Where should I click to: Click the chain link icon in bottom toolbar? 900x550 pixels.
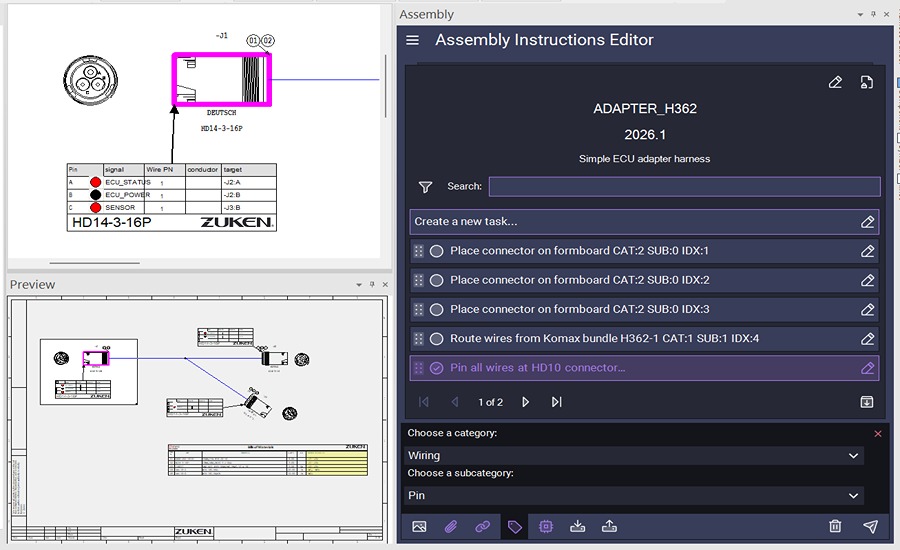coord(483,527)
